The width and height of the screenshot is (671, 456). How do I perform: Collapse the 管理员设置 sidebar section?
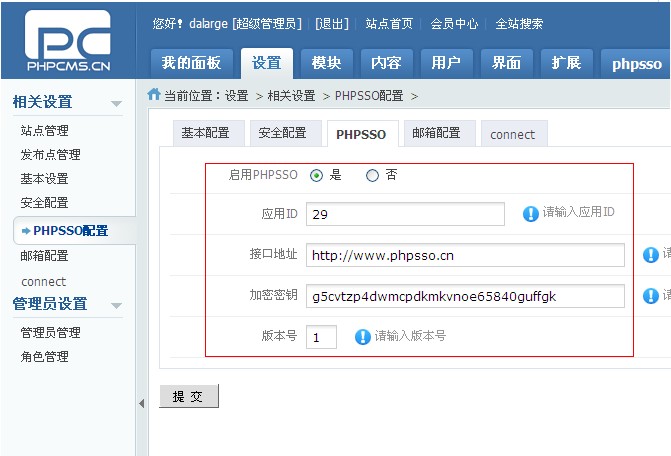pos(116,305)
